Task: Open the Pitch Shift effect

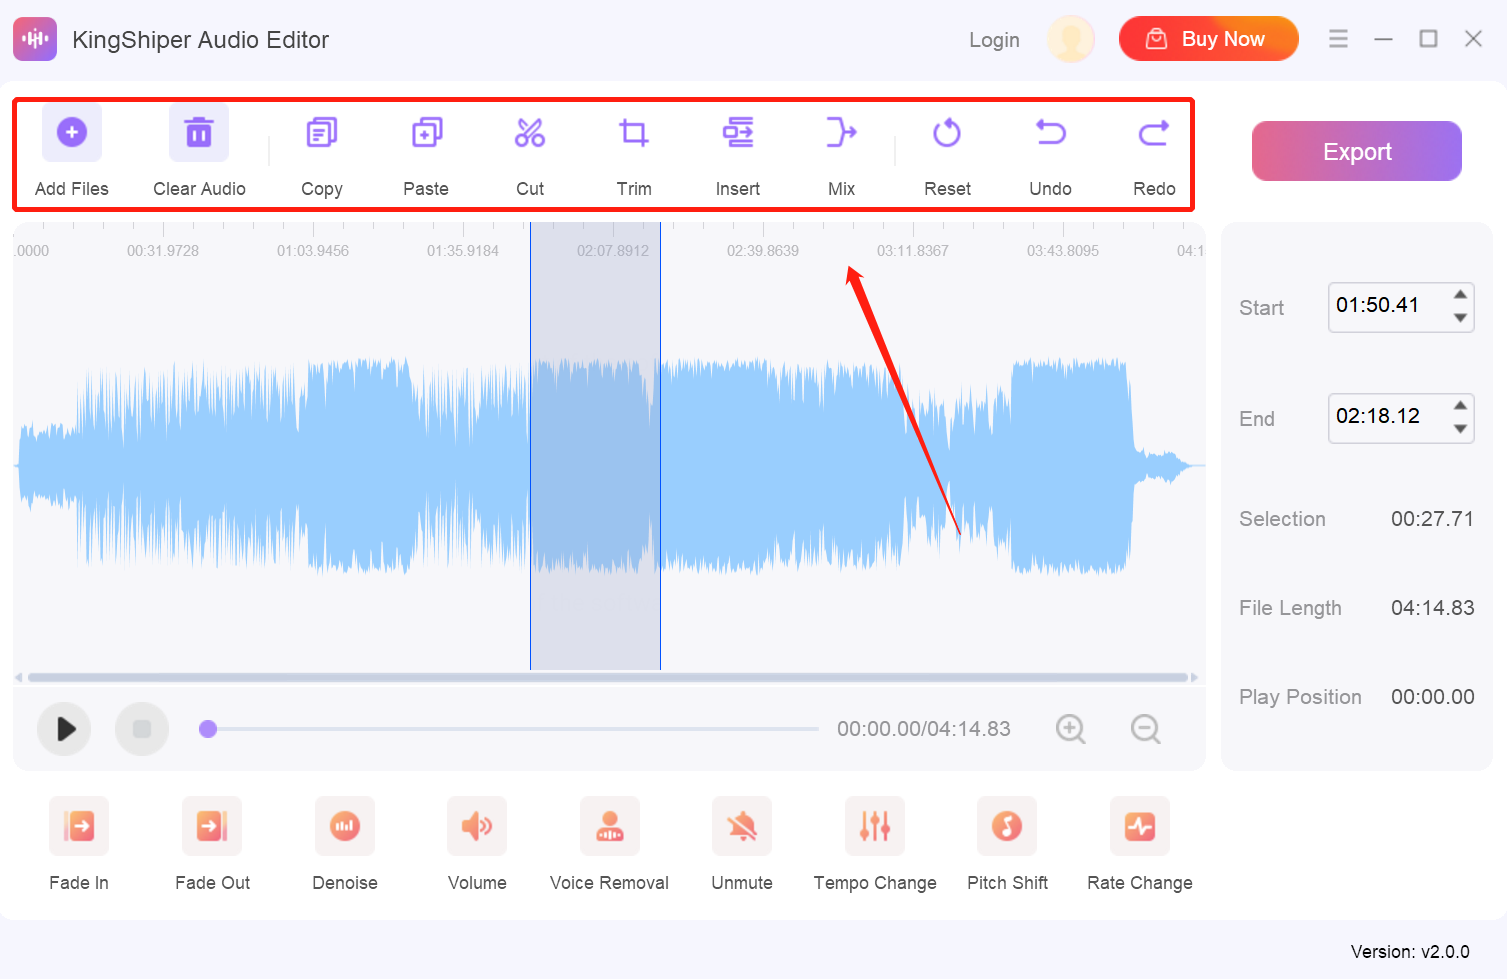Action: point(1007,826)
